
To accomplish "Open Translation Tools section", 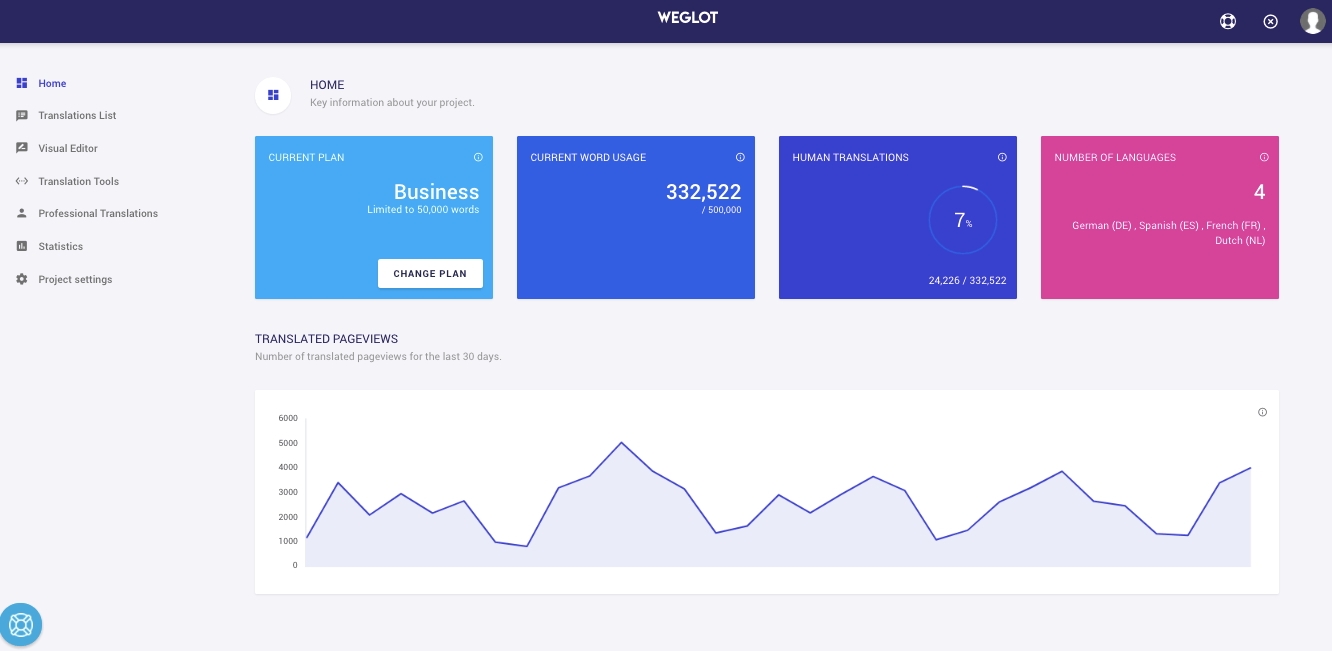I will [x=78, y=181].
